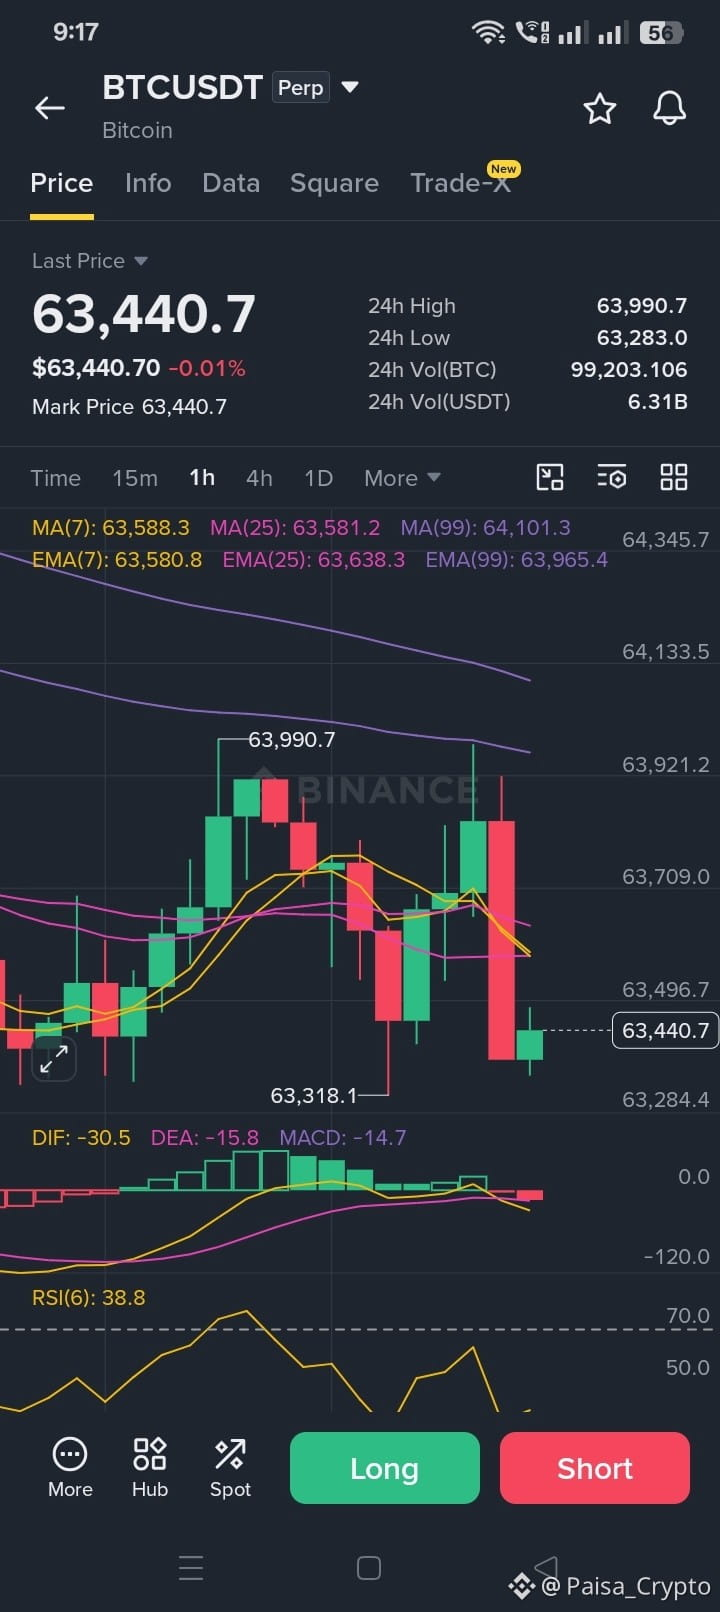Expand the More timeframes dropdown
720x1612 pixels.
click(403, 478)
